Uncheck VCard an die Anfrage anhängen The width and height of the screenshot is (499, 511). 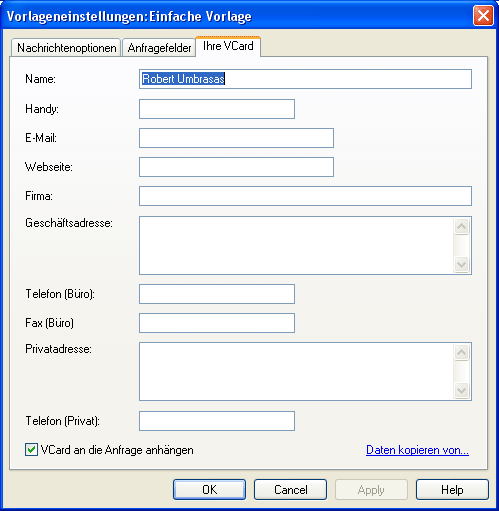(x=31, y=450)
